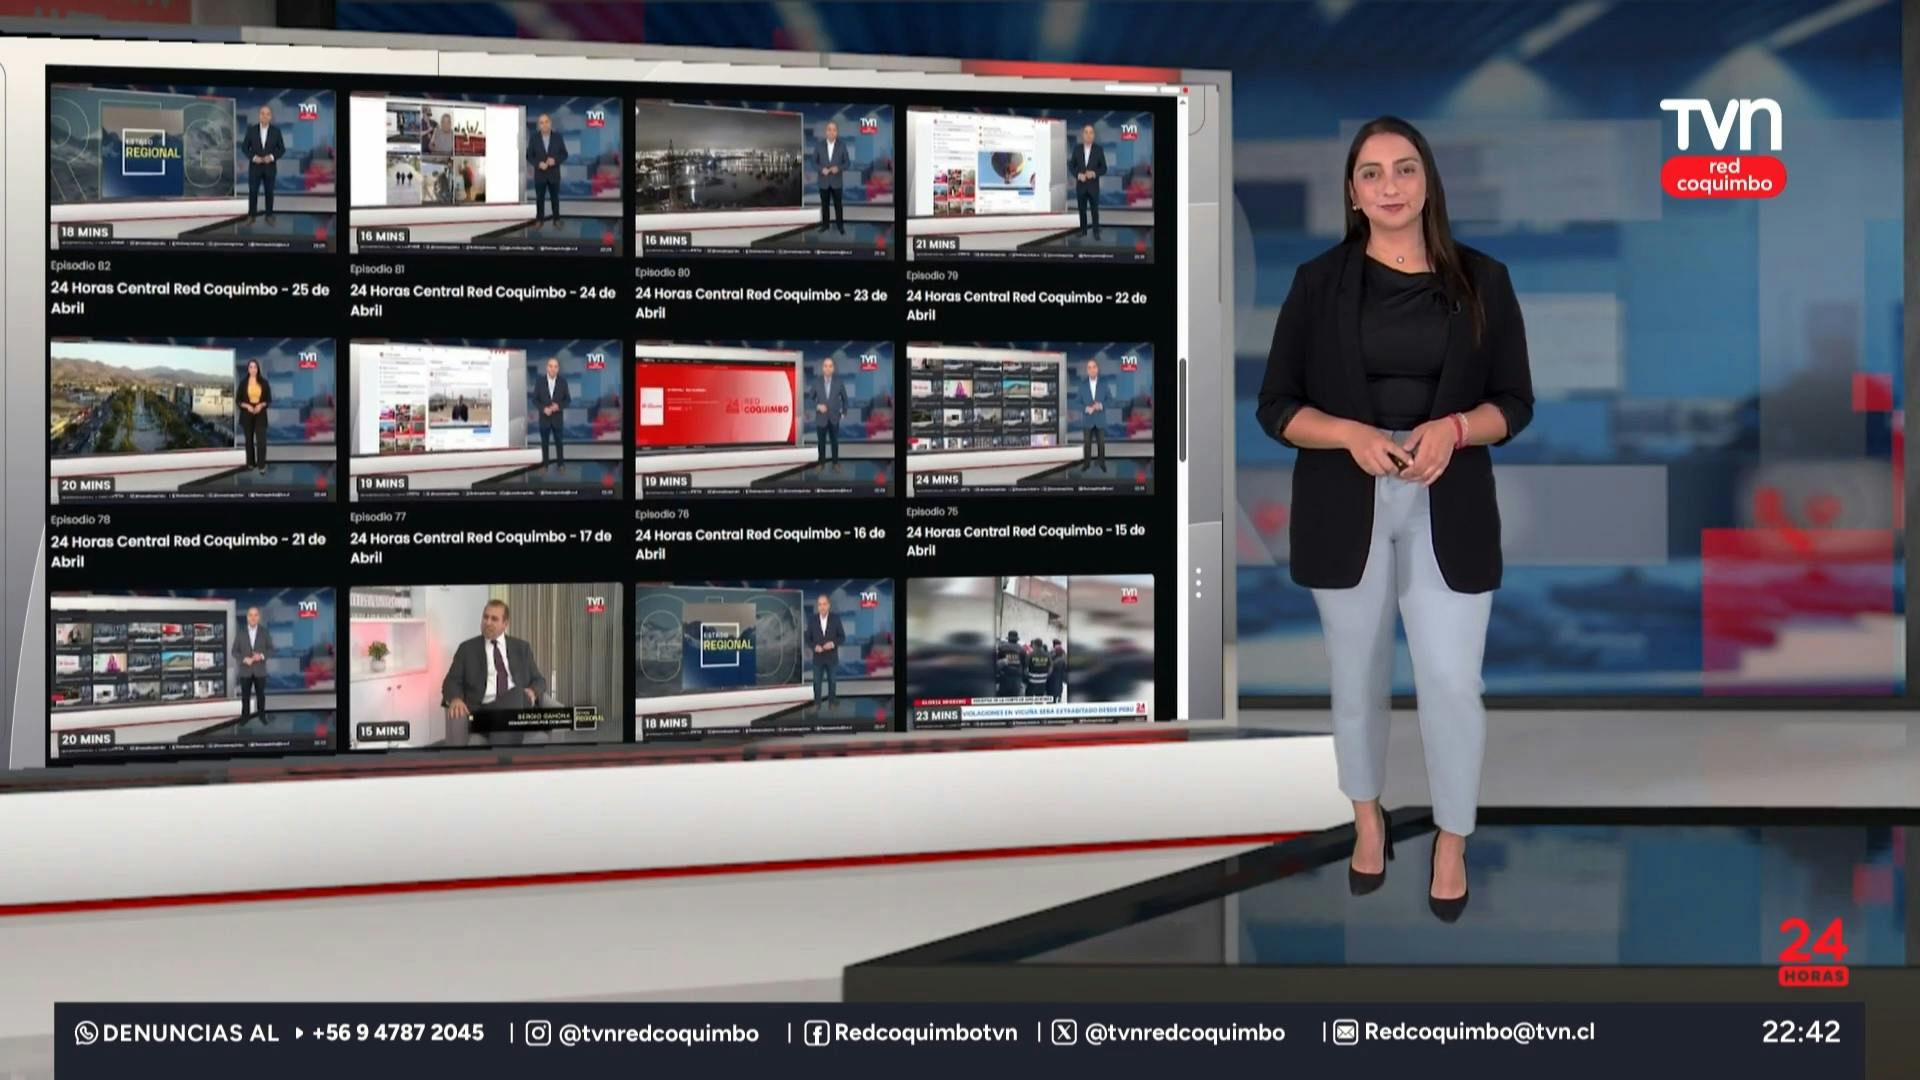
Task: Click the 24 Horas logo
Action: (1812, 952)
